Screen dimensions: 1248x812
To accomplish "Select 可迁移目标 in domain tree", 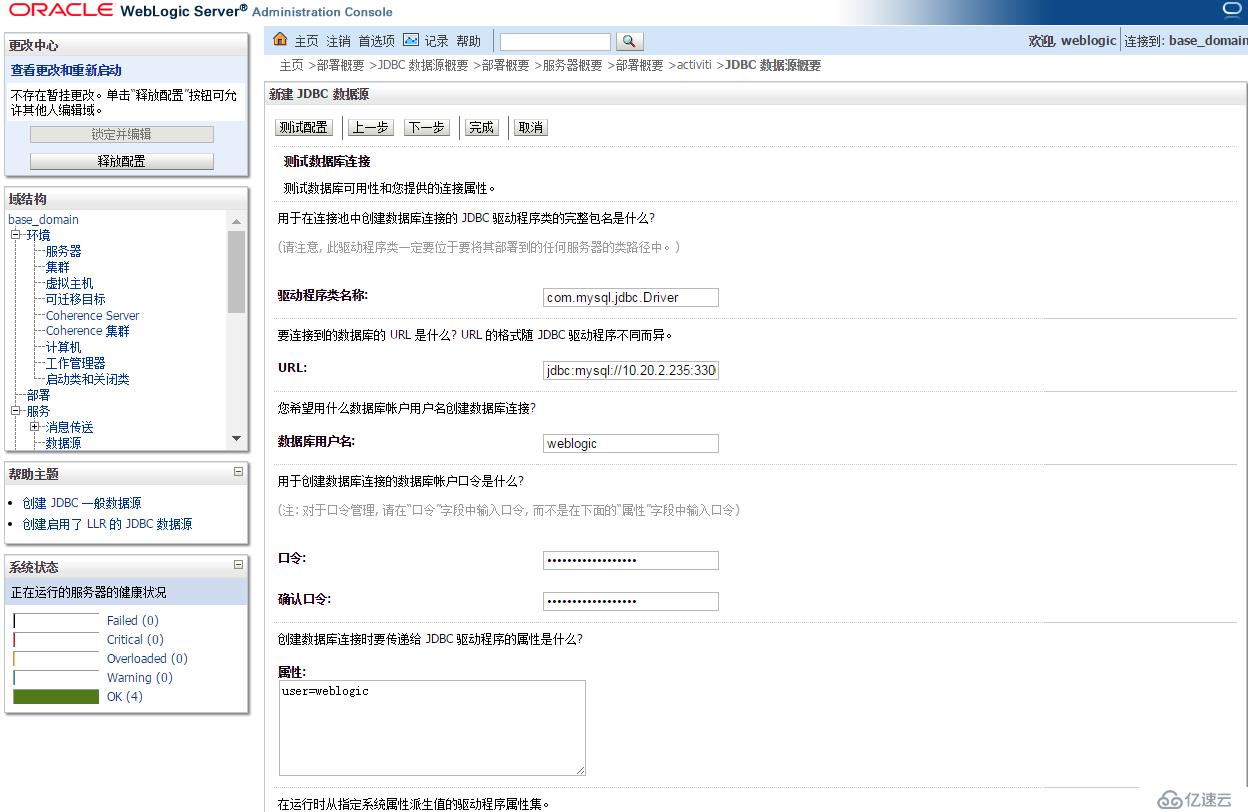I will coord(76,299).
